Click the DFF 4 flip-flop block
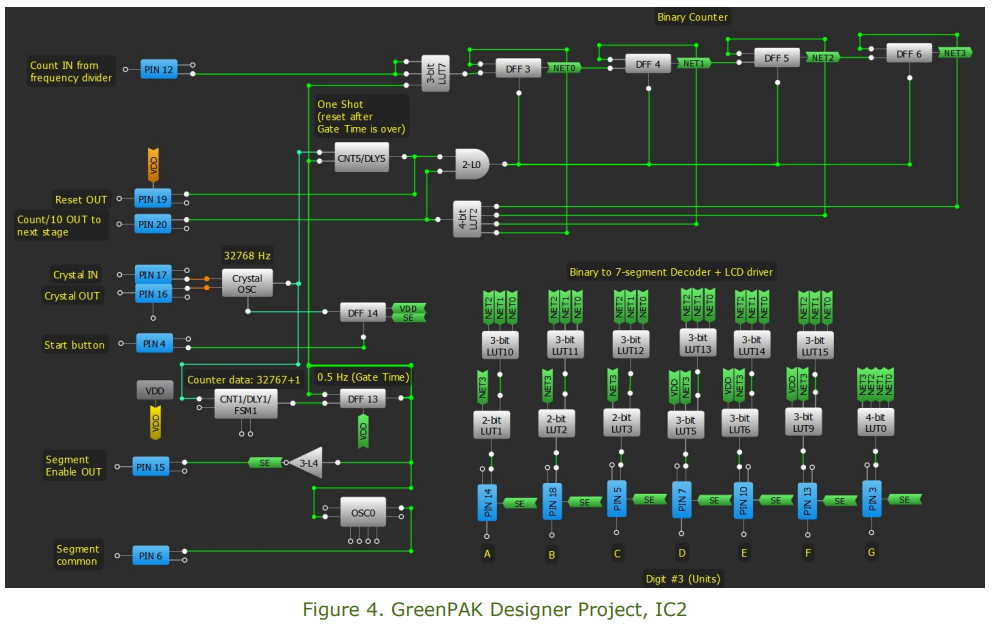Viewport: 992px width, 629px height. click(x=648, y=64)
